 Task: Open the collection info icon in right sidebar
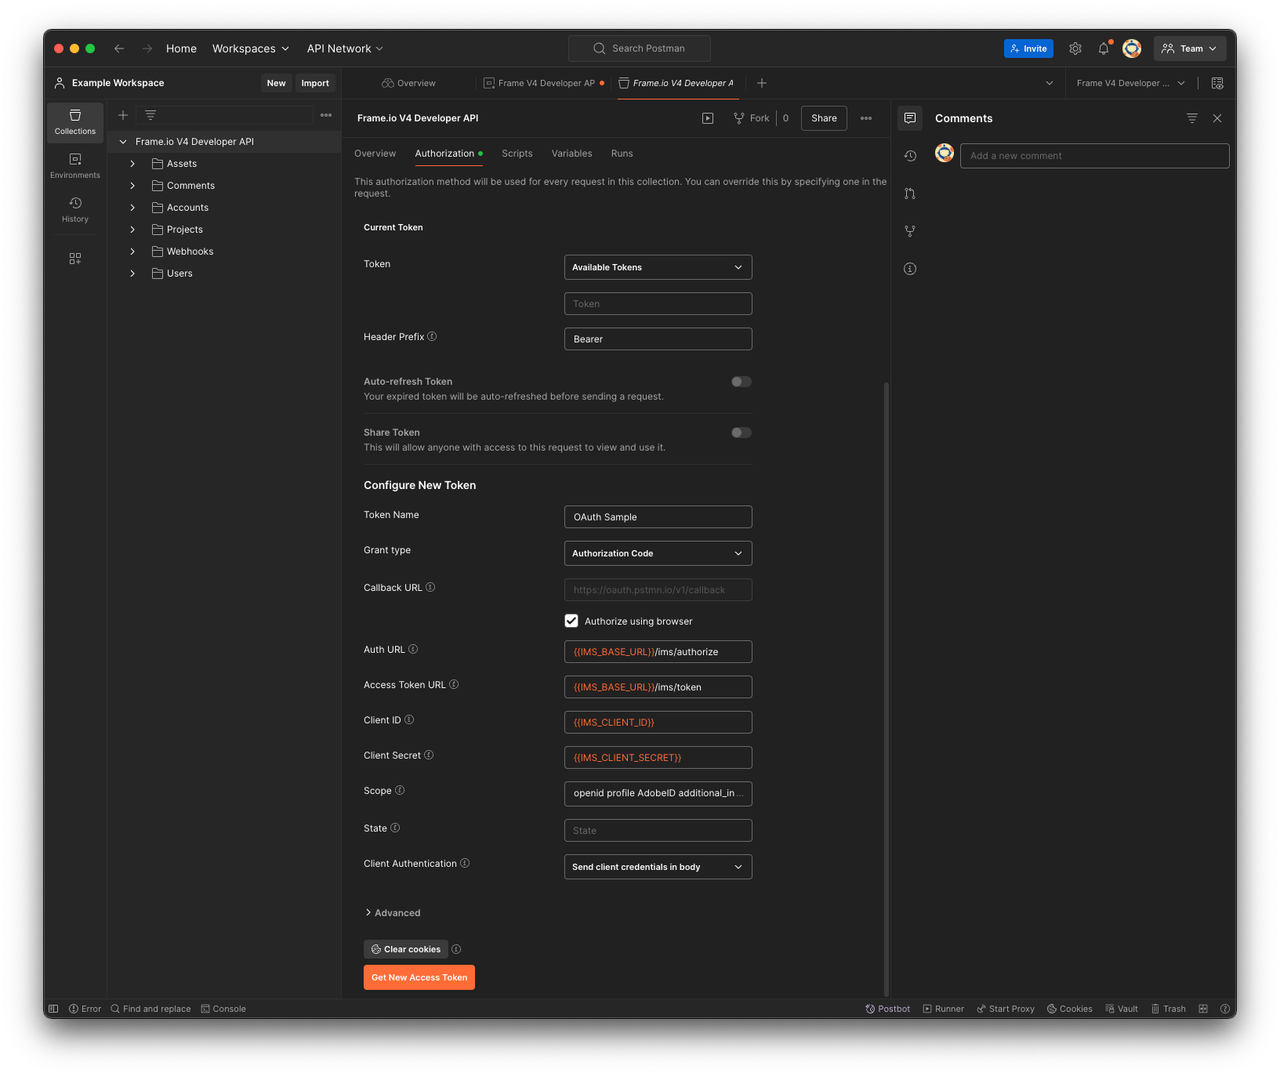pos(910,269)
